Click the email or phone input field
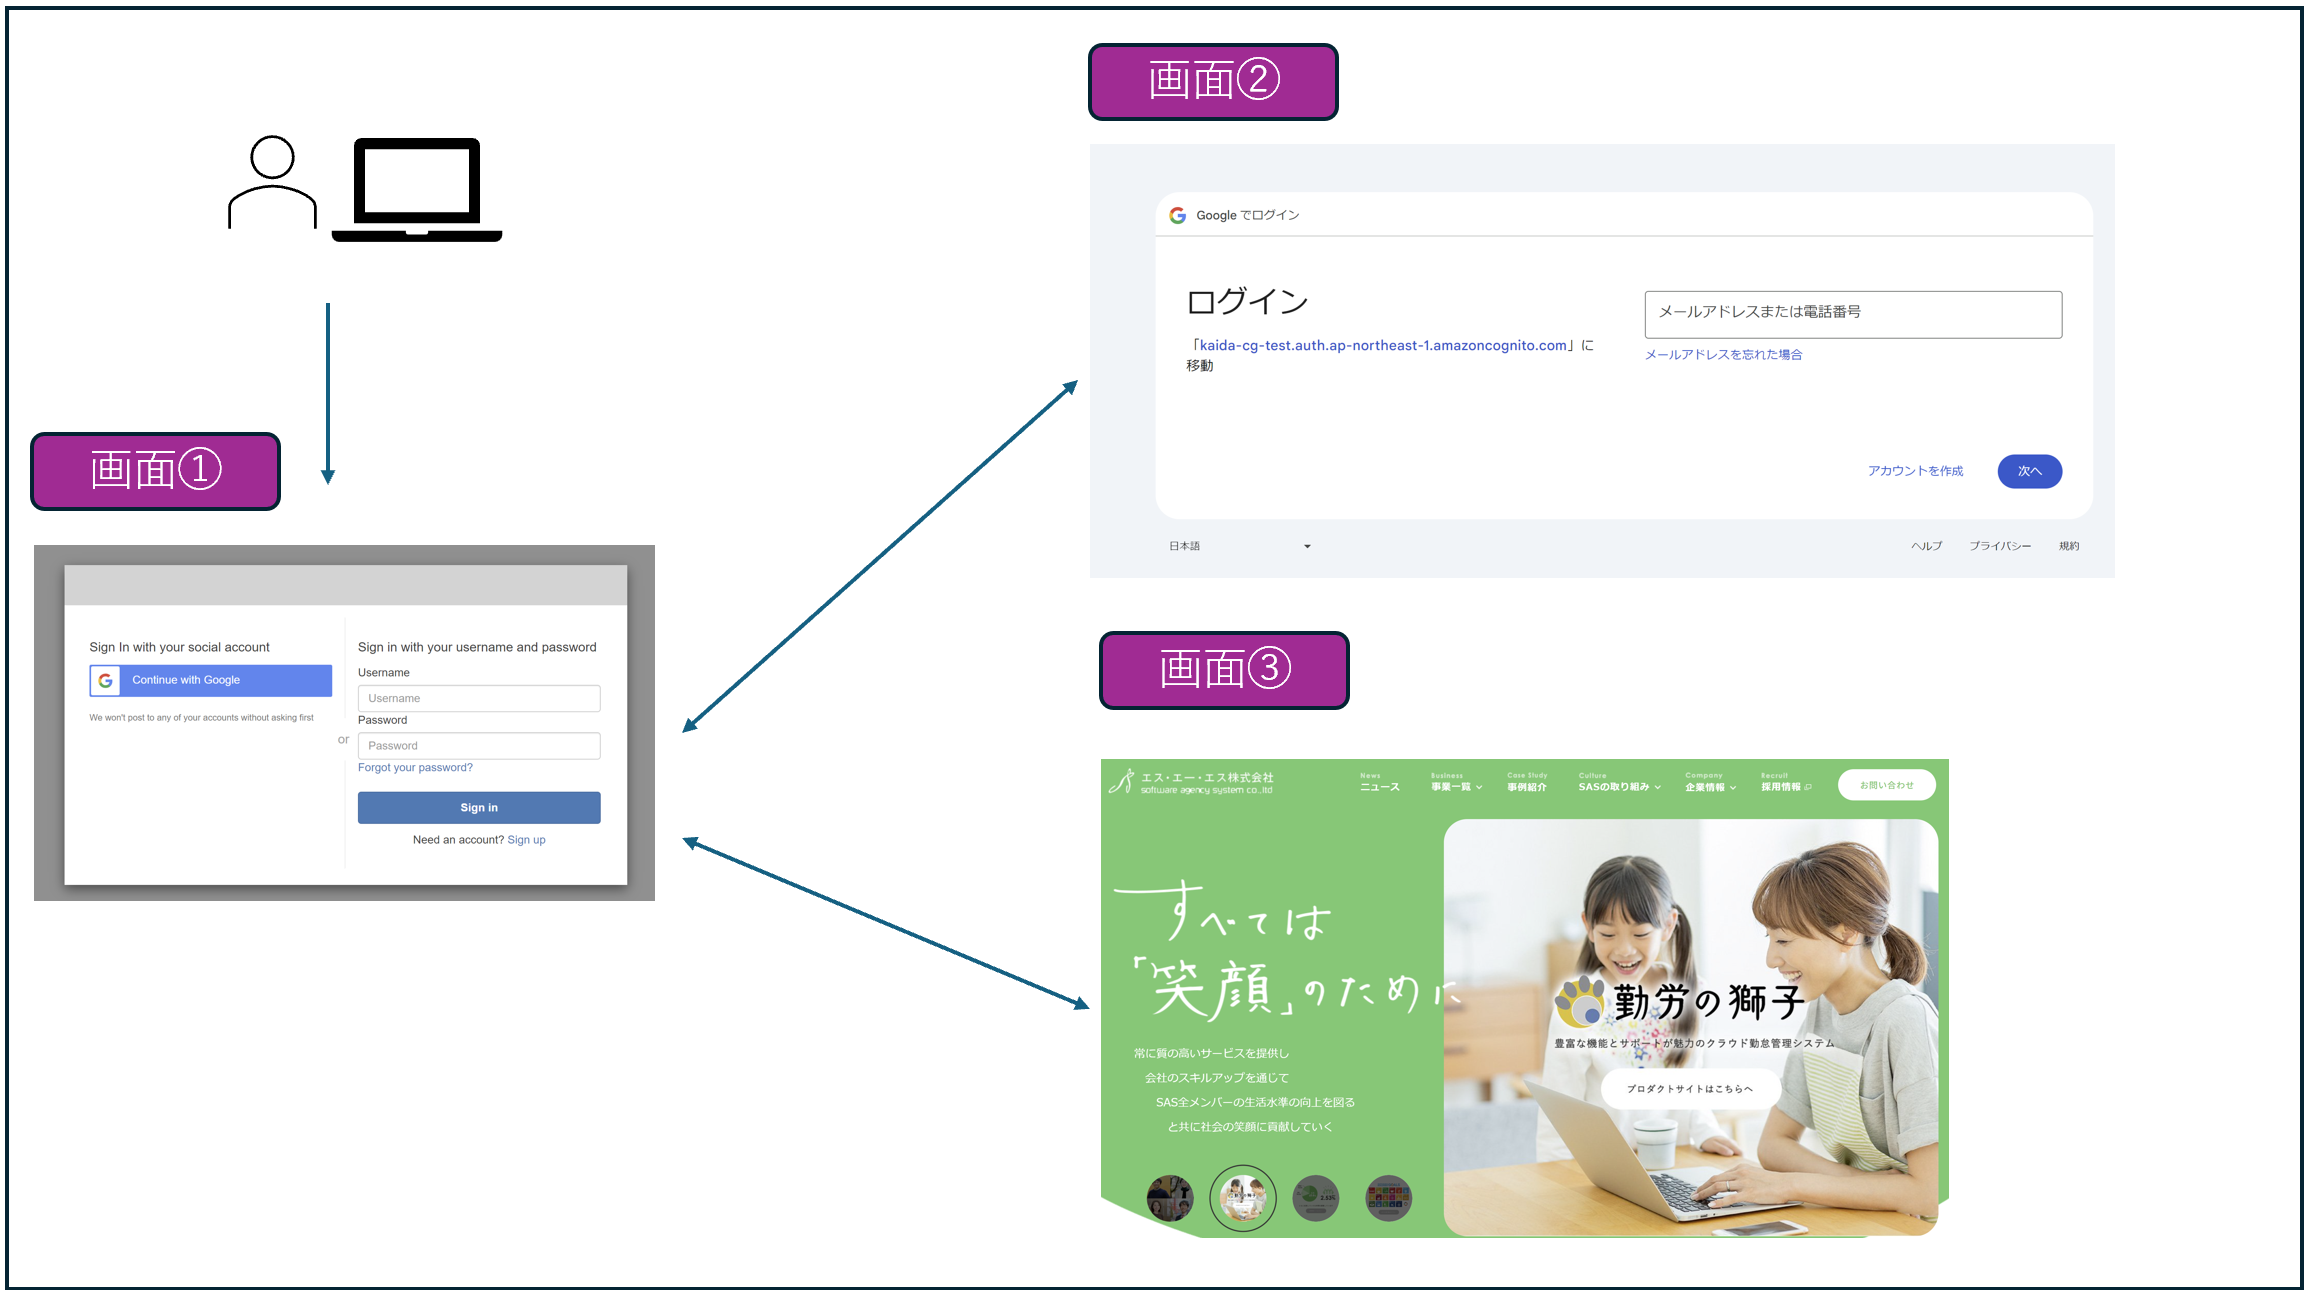The height and width of the screenshot is (1290, 2306). click(1852, 313)
